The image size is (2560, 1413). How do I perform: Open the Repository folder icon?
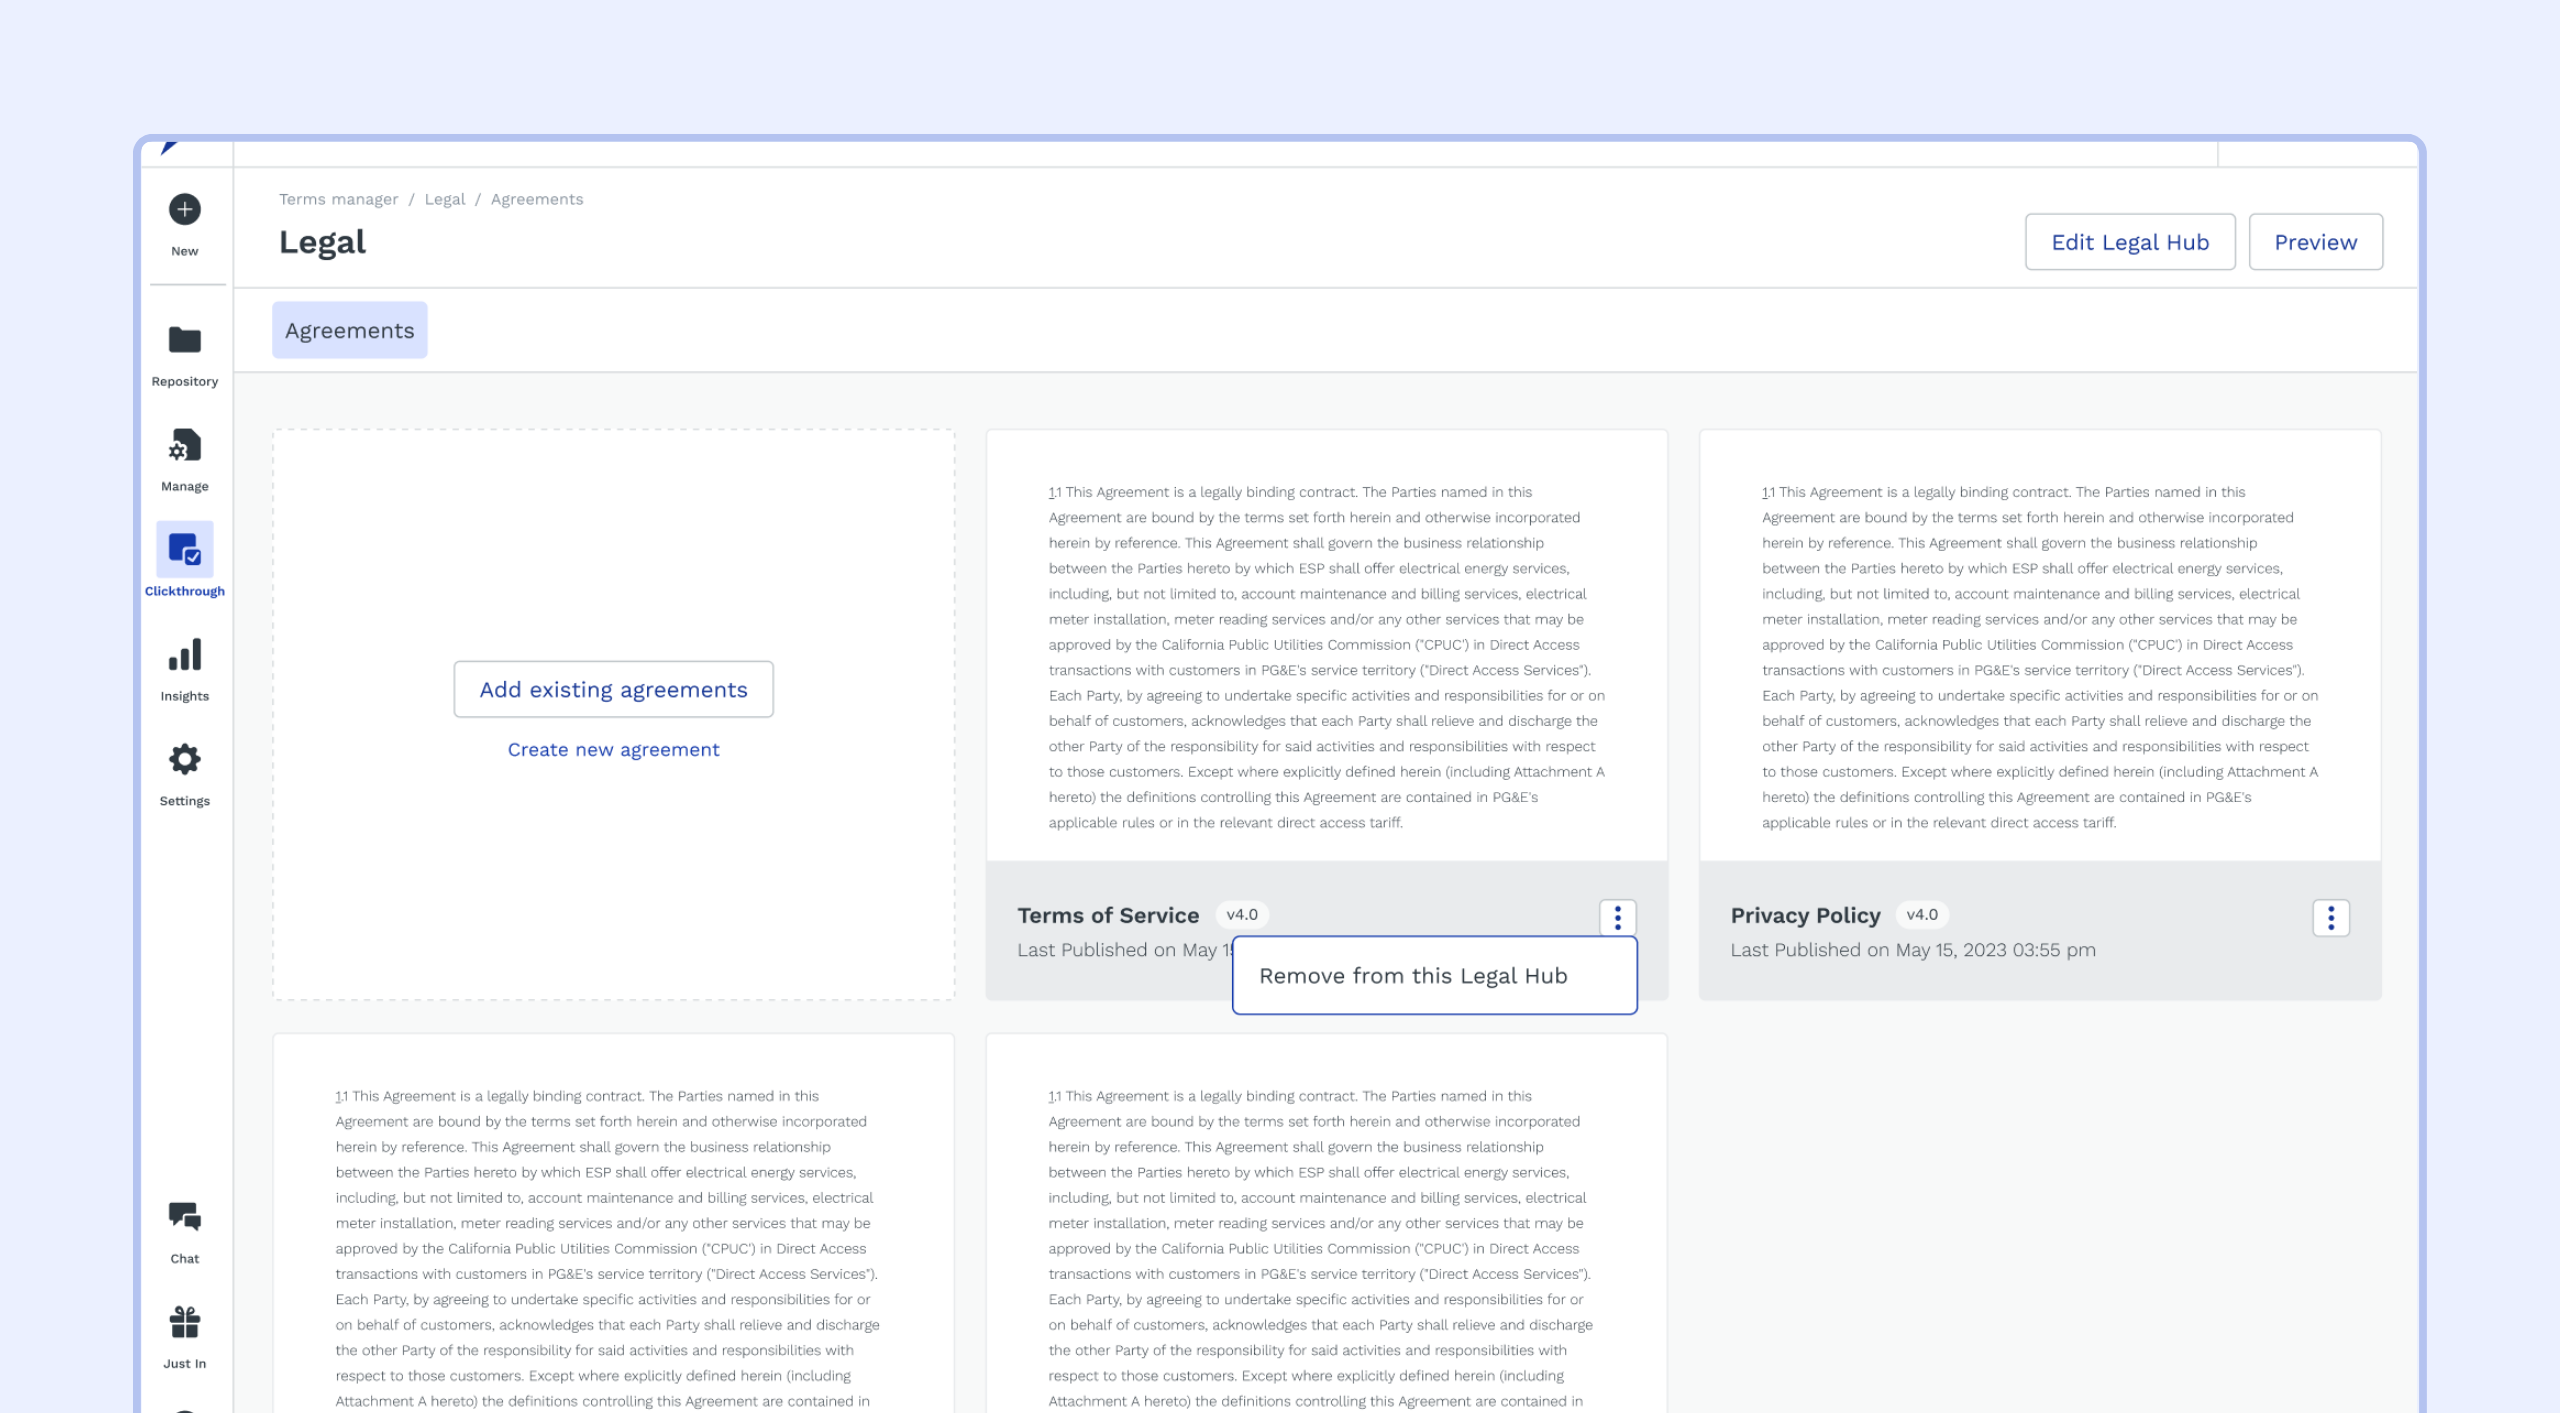184,341
